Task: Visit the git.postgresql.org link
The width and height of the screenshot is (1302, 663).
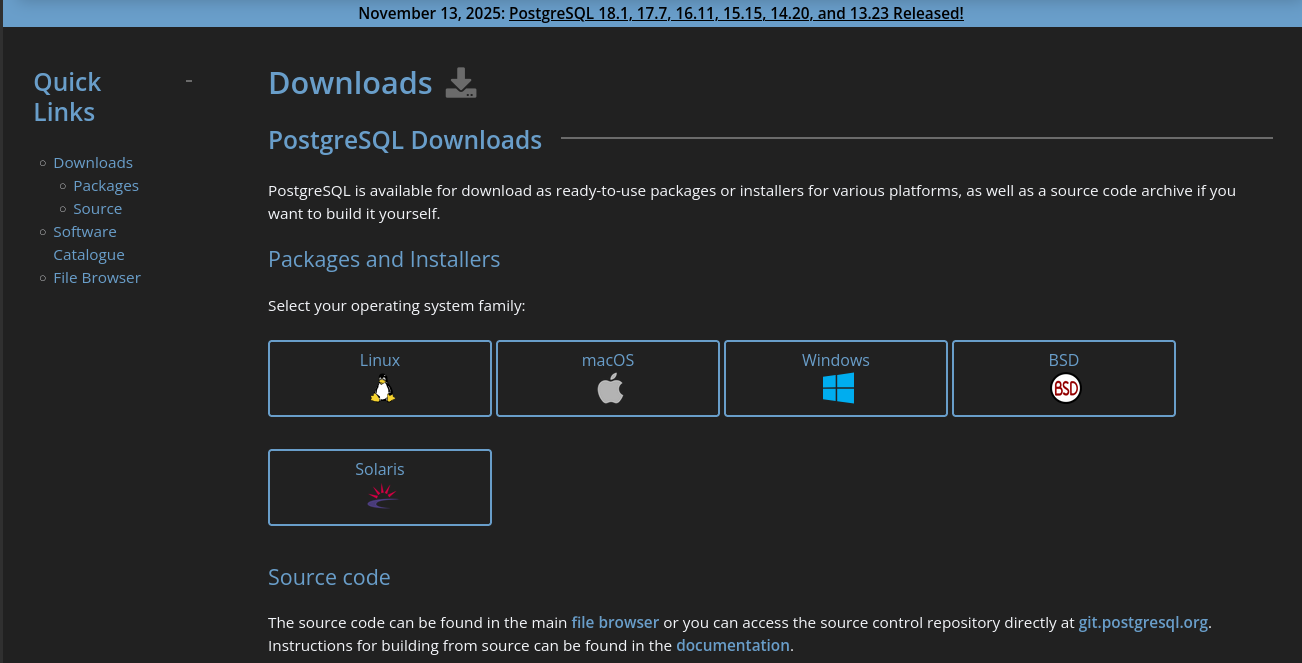Action: (1143, 622)
